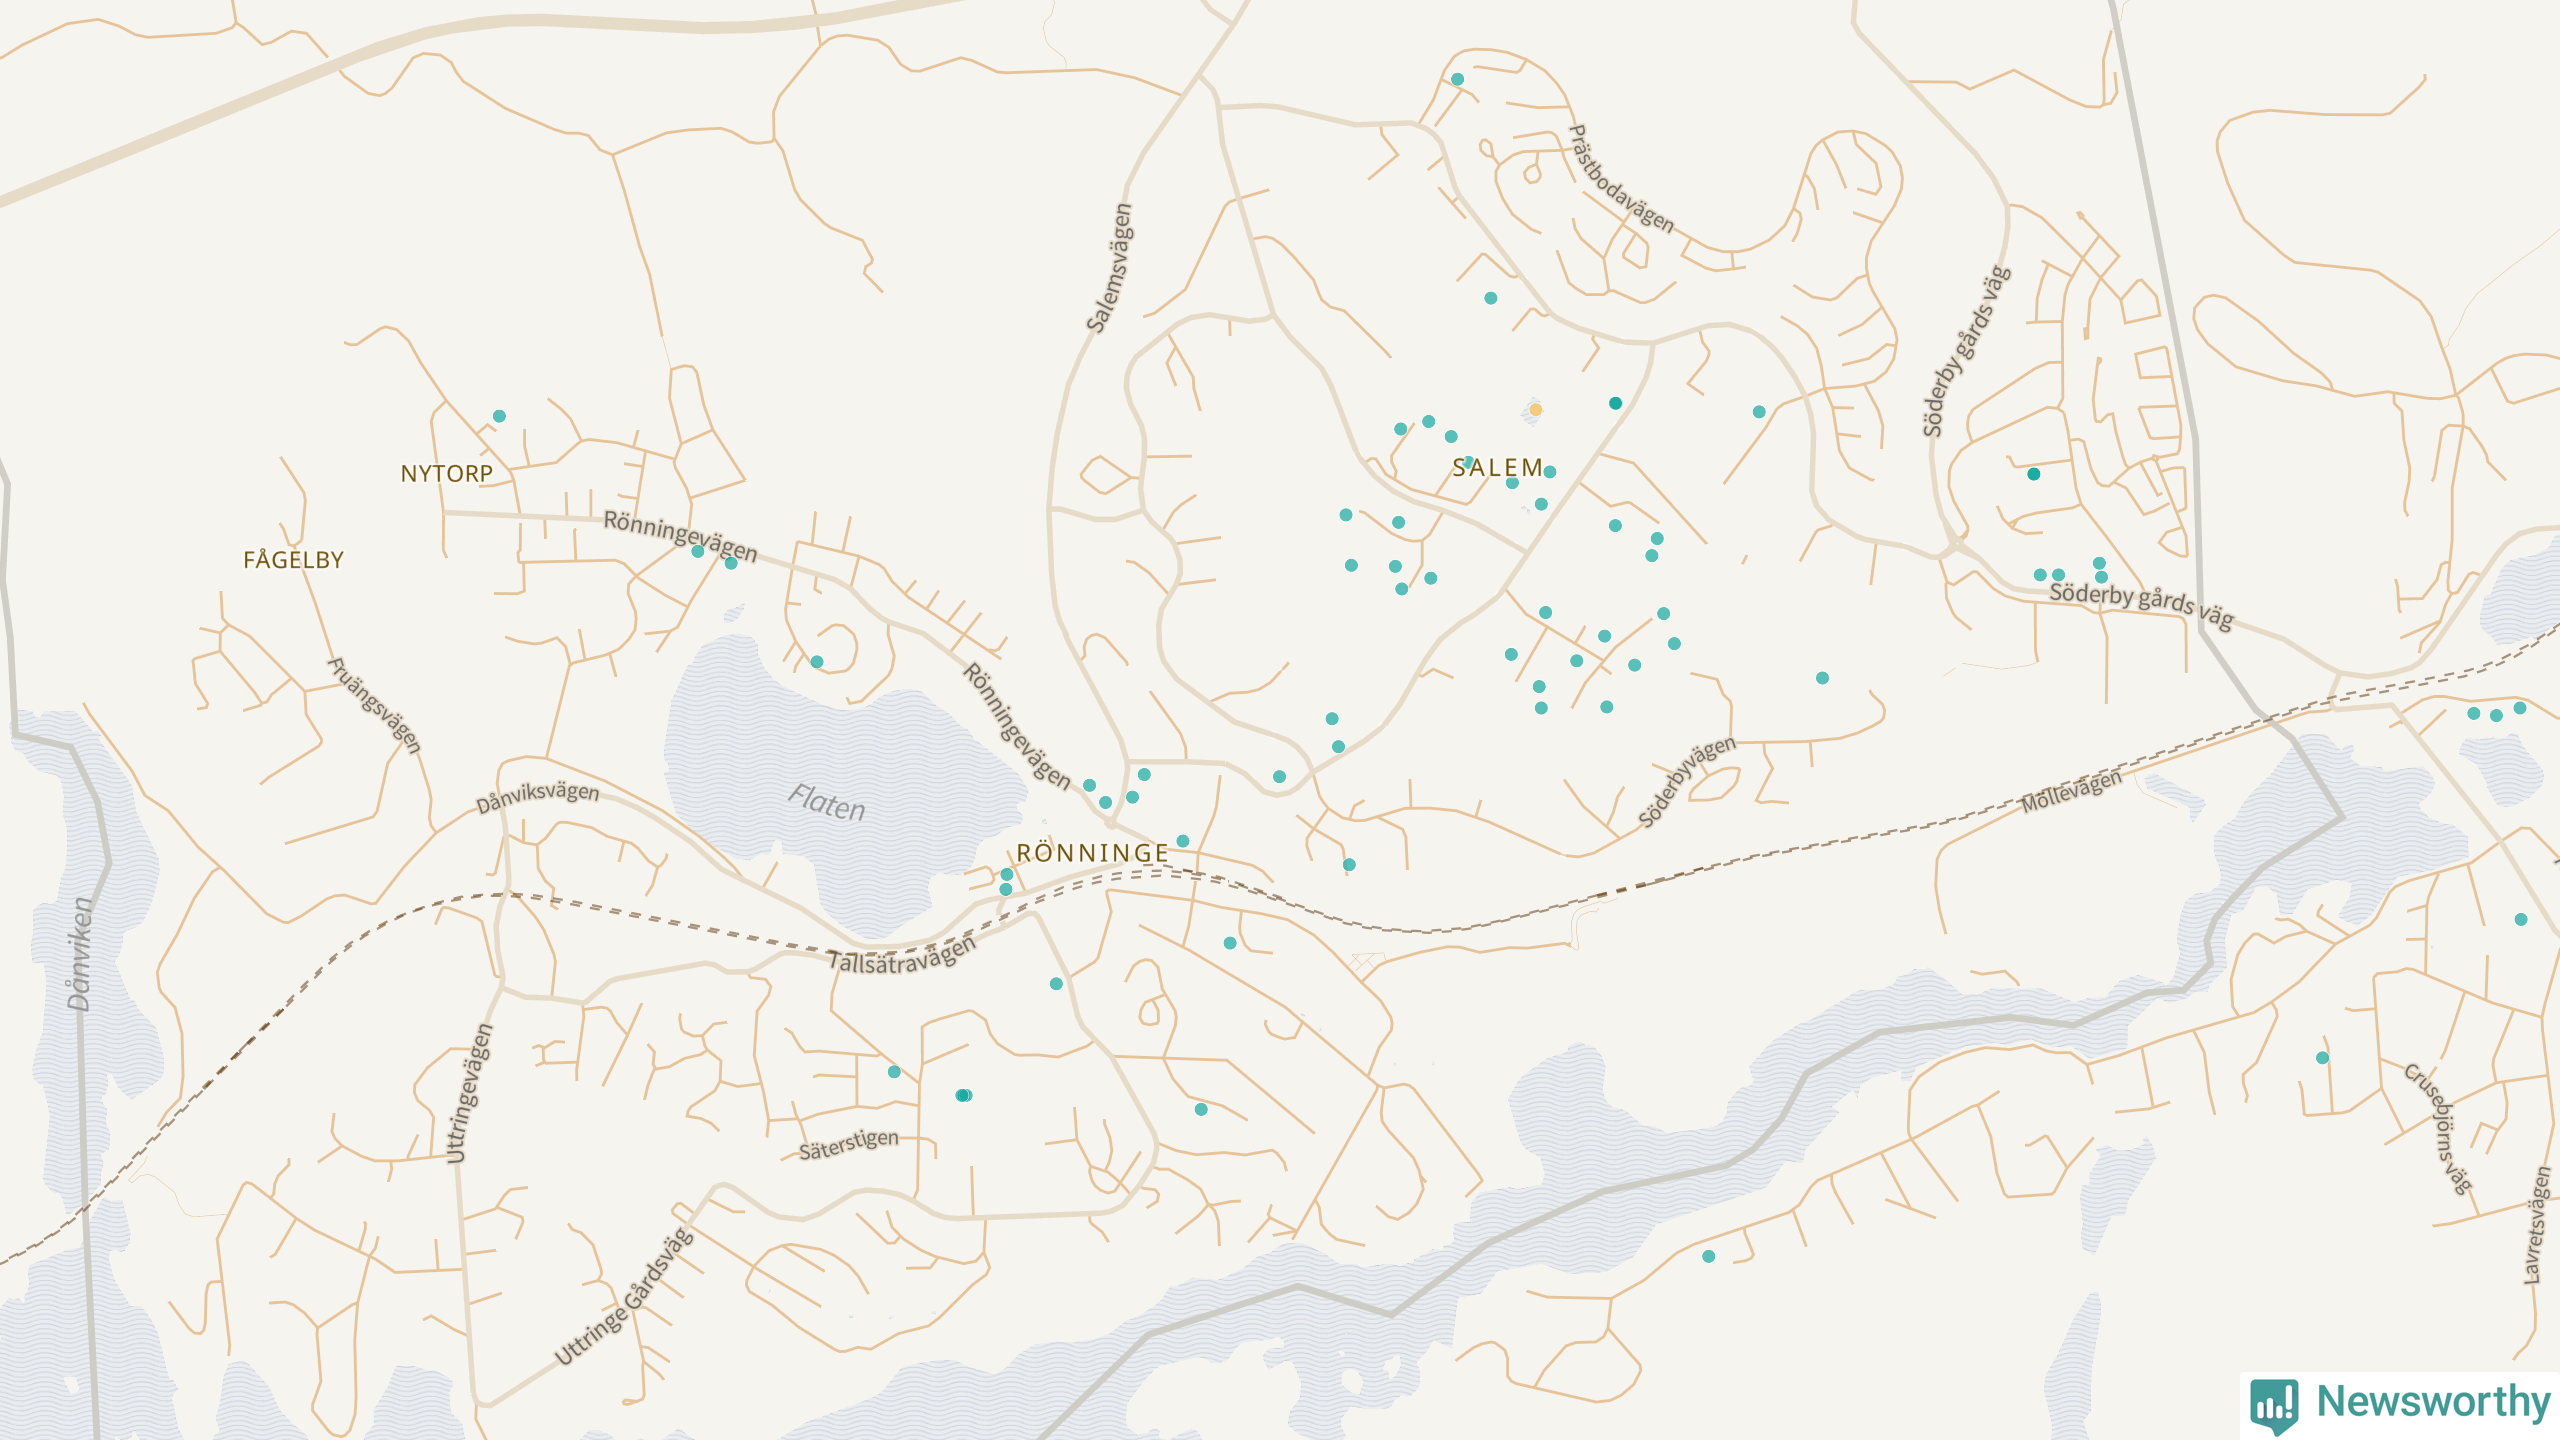2560x1440 pixels.
Task: Select the orange marker near Salem
Action: coord(1535,409)
